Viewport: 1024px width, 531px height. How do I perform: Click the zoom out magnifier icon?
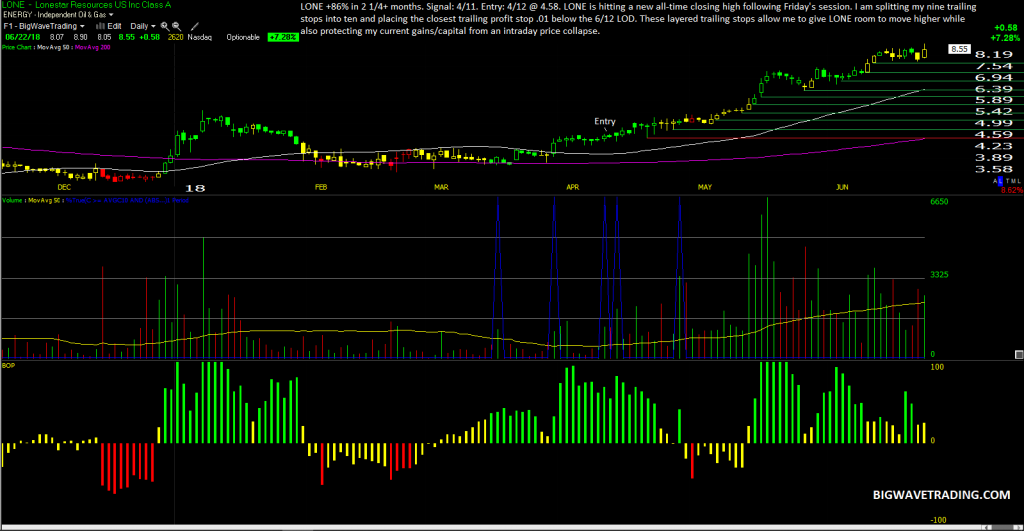point(176,27)
